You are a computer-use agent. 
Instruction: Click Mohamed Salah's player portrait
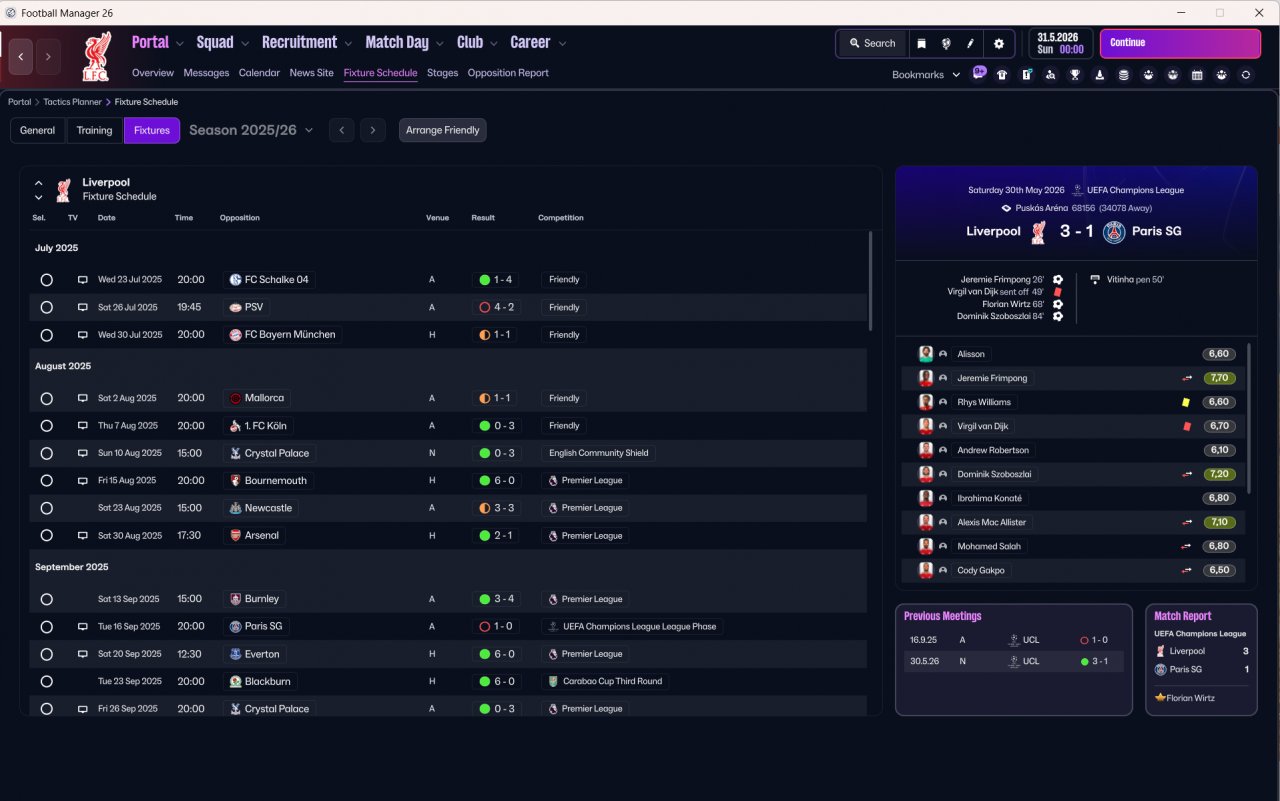[926, 546]
